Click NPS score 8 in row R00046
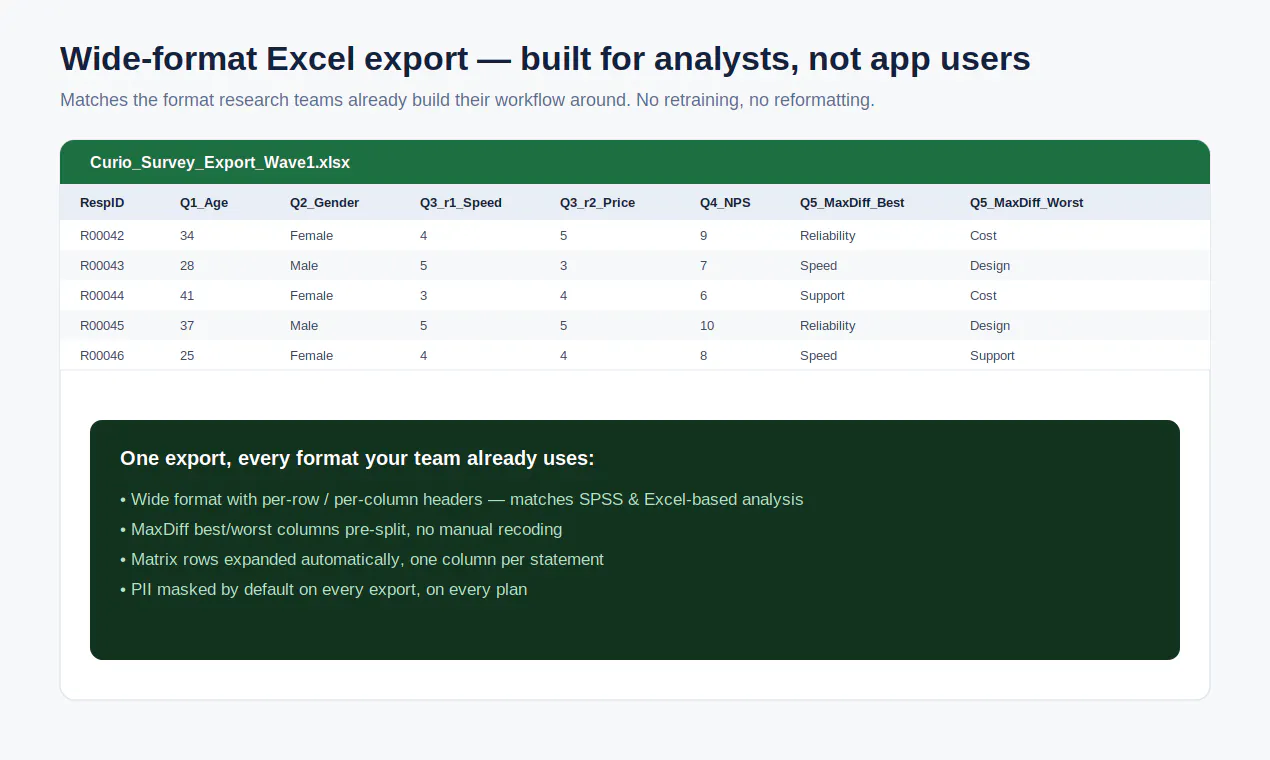 [704, 355]
